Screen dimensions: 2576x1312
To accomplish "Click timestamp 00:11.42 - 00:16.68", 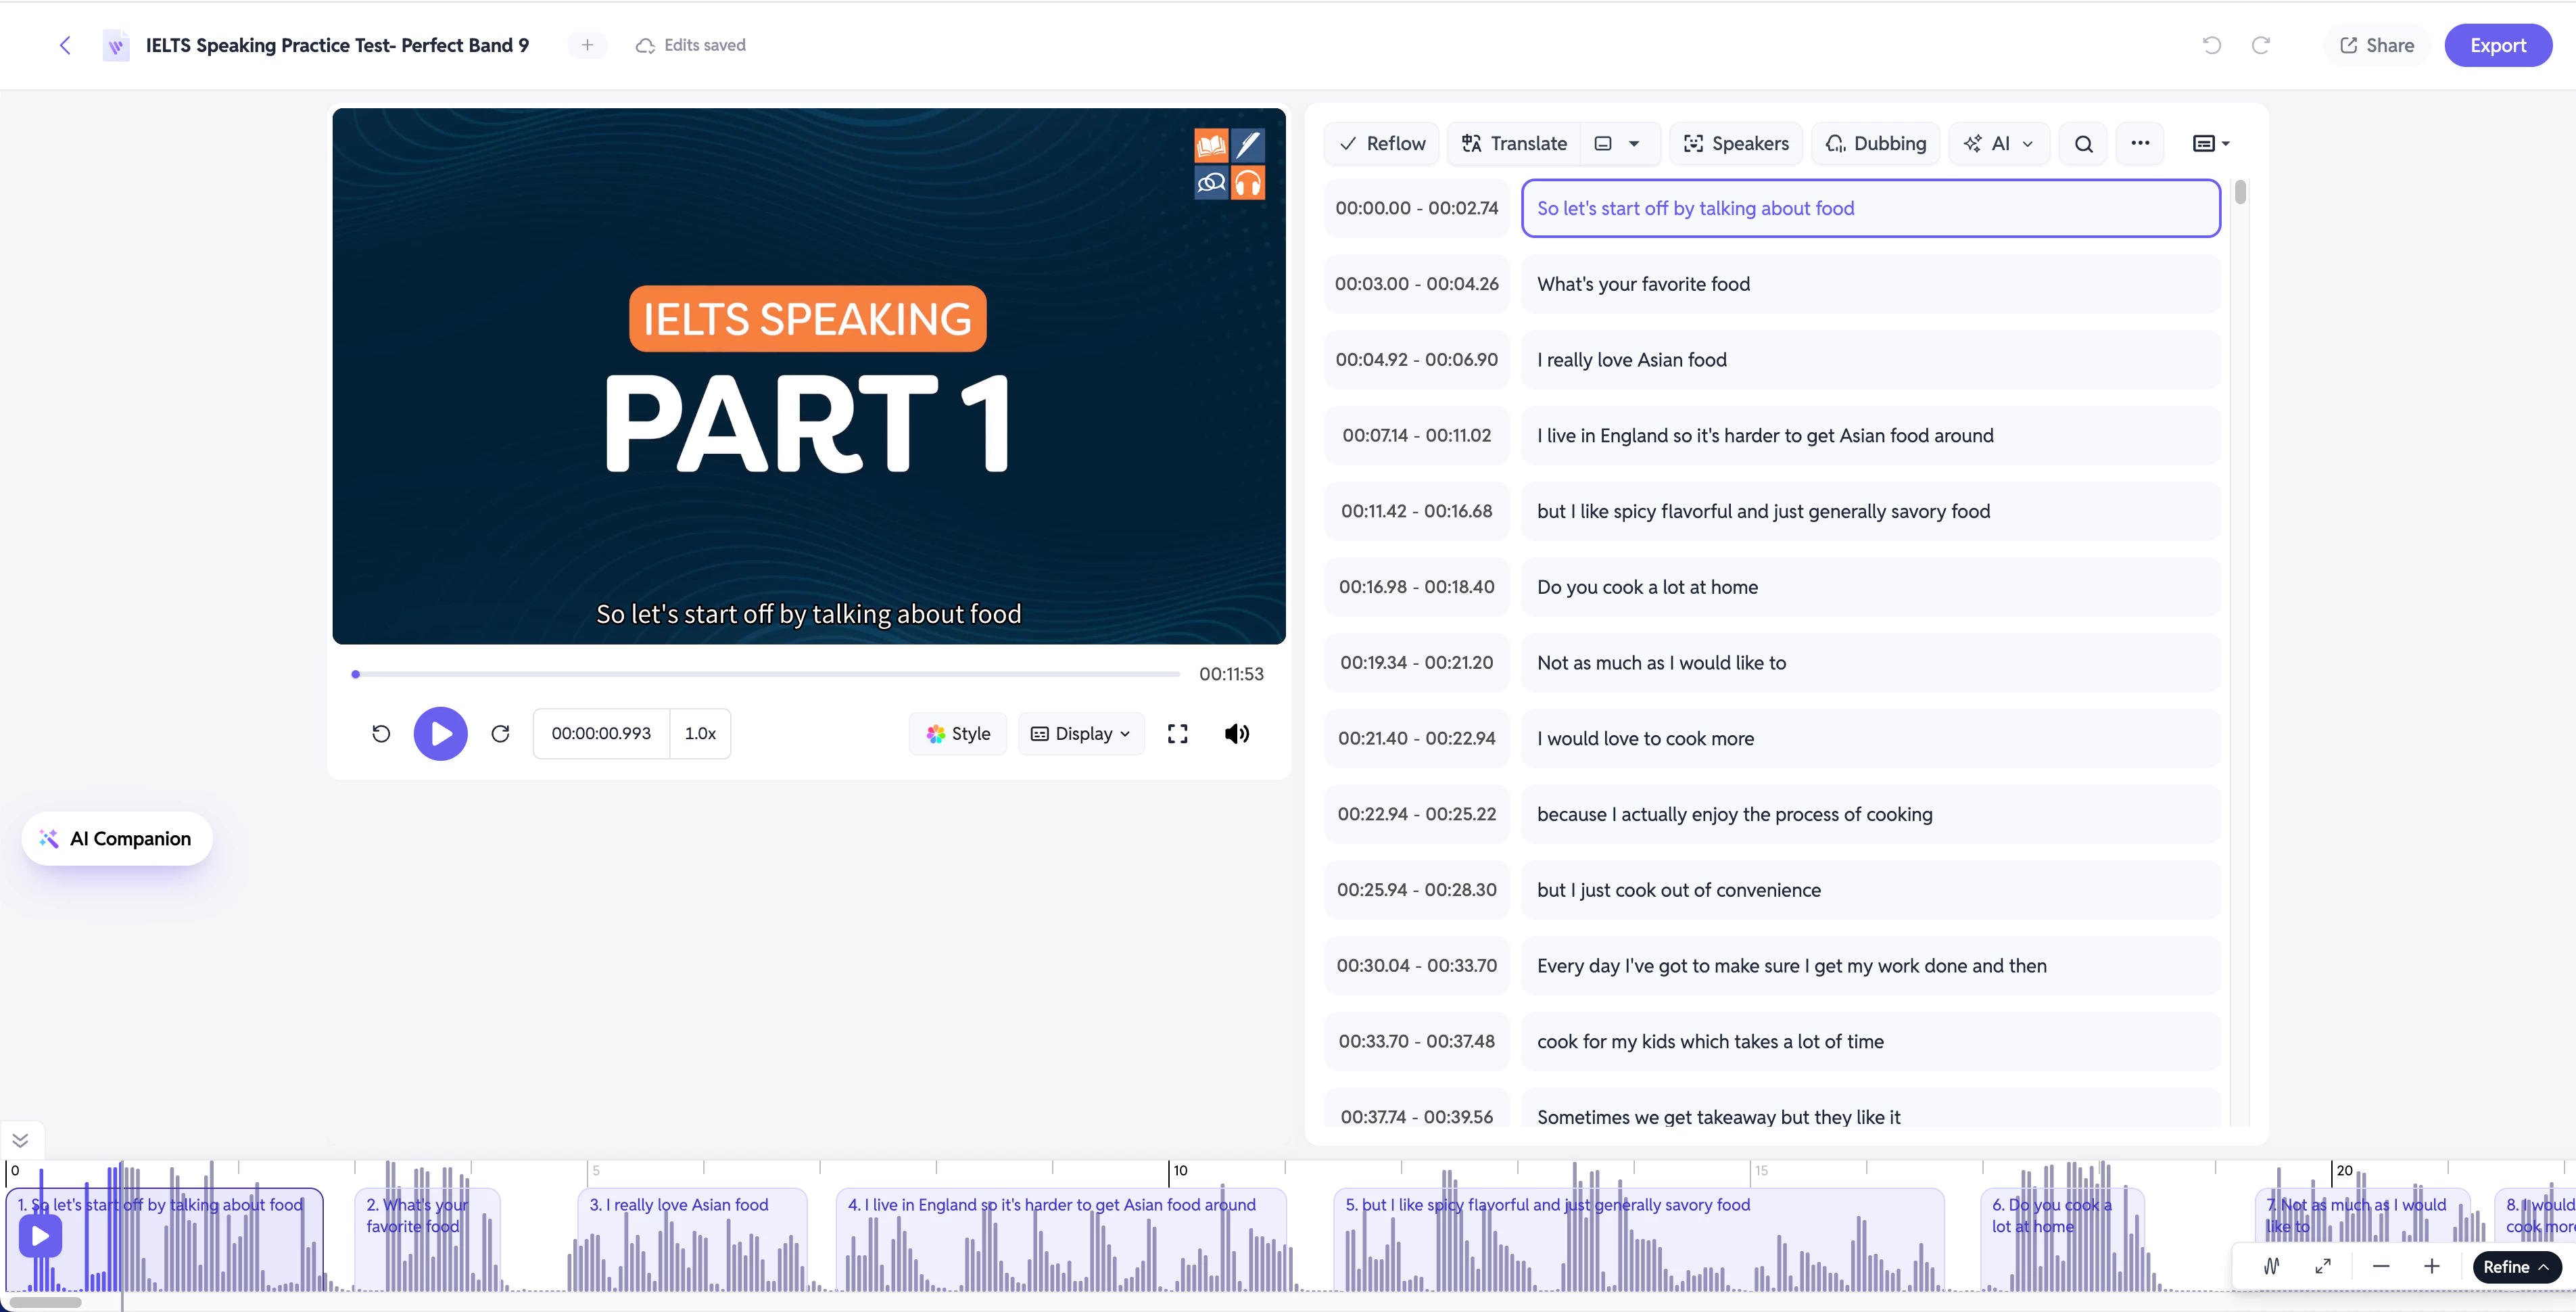I will pos(1416,511).
